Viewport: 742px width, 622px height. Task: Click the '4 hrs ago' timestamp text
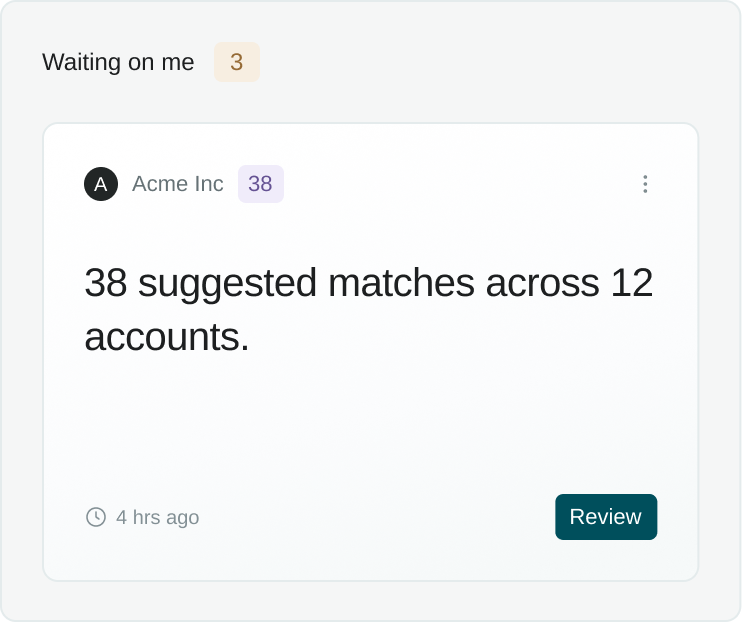pos(158,517)
